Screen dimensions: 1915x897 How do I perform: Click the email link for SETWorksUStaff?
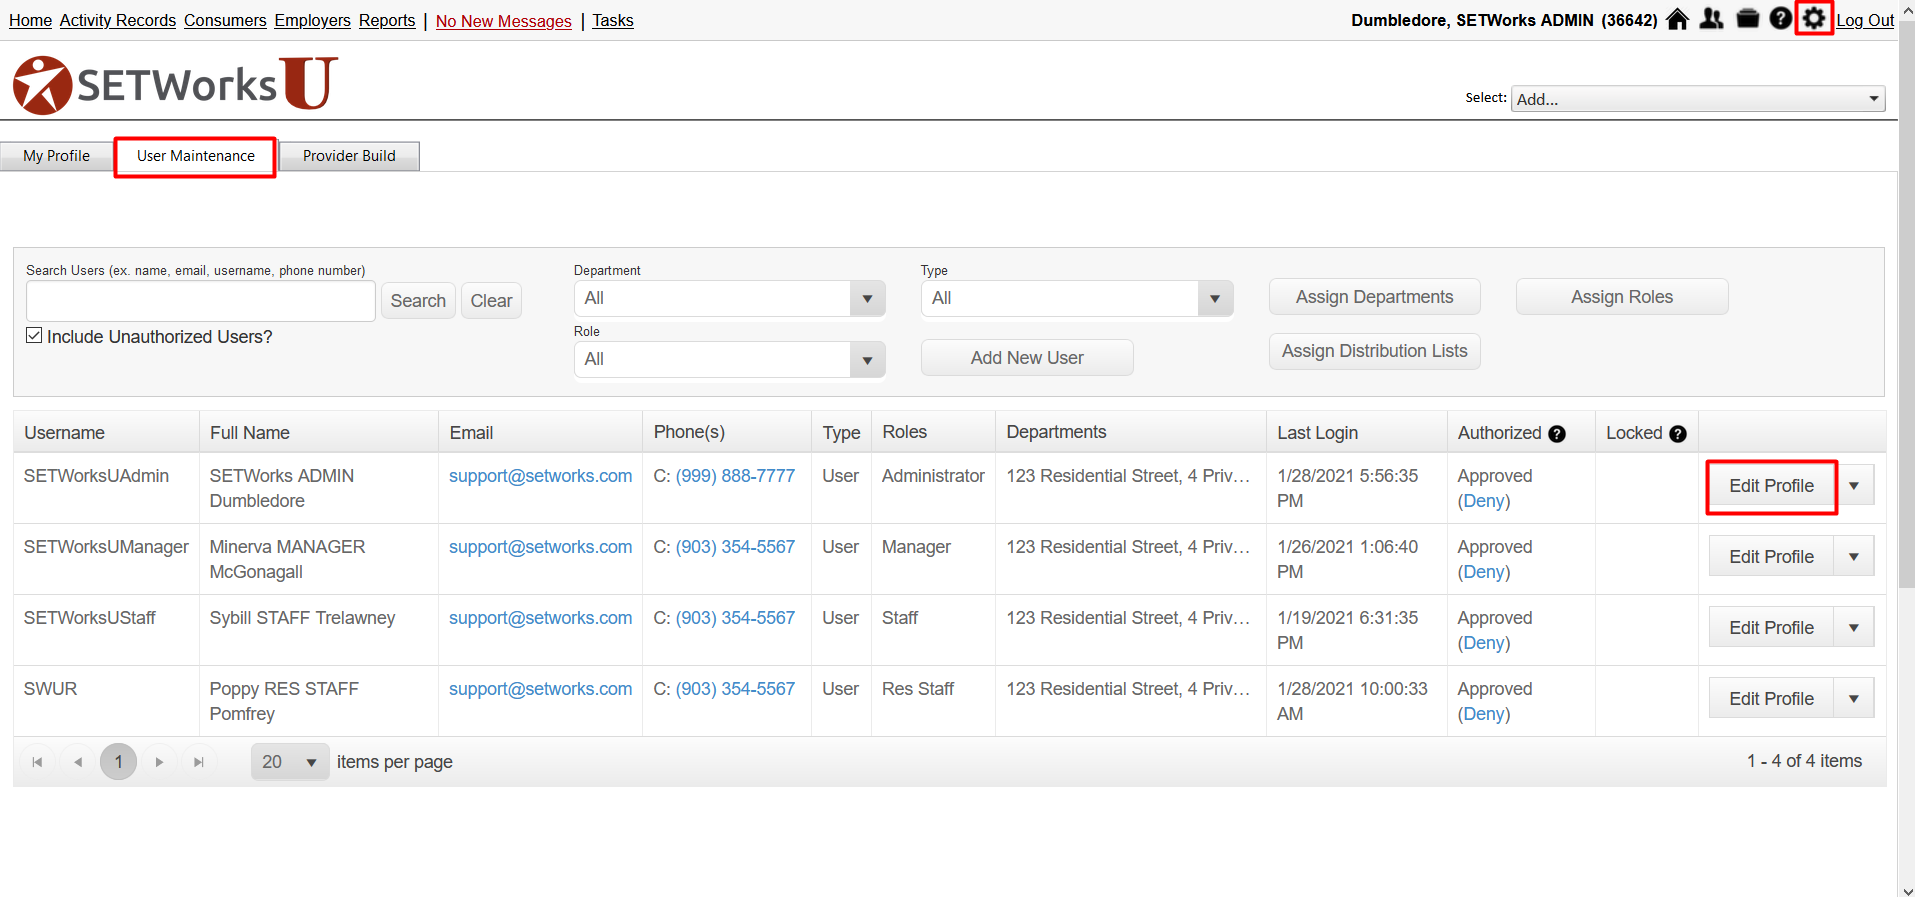[x=540, y=618]
